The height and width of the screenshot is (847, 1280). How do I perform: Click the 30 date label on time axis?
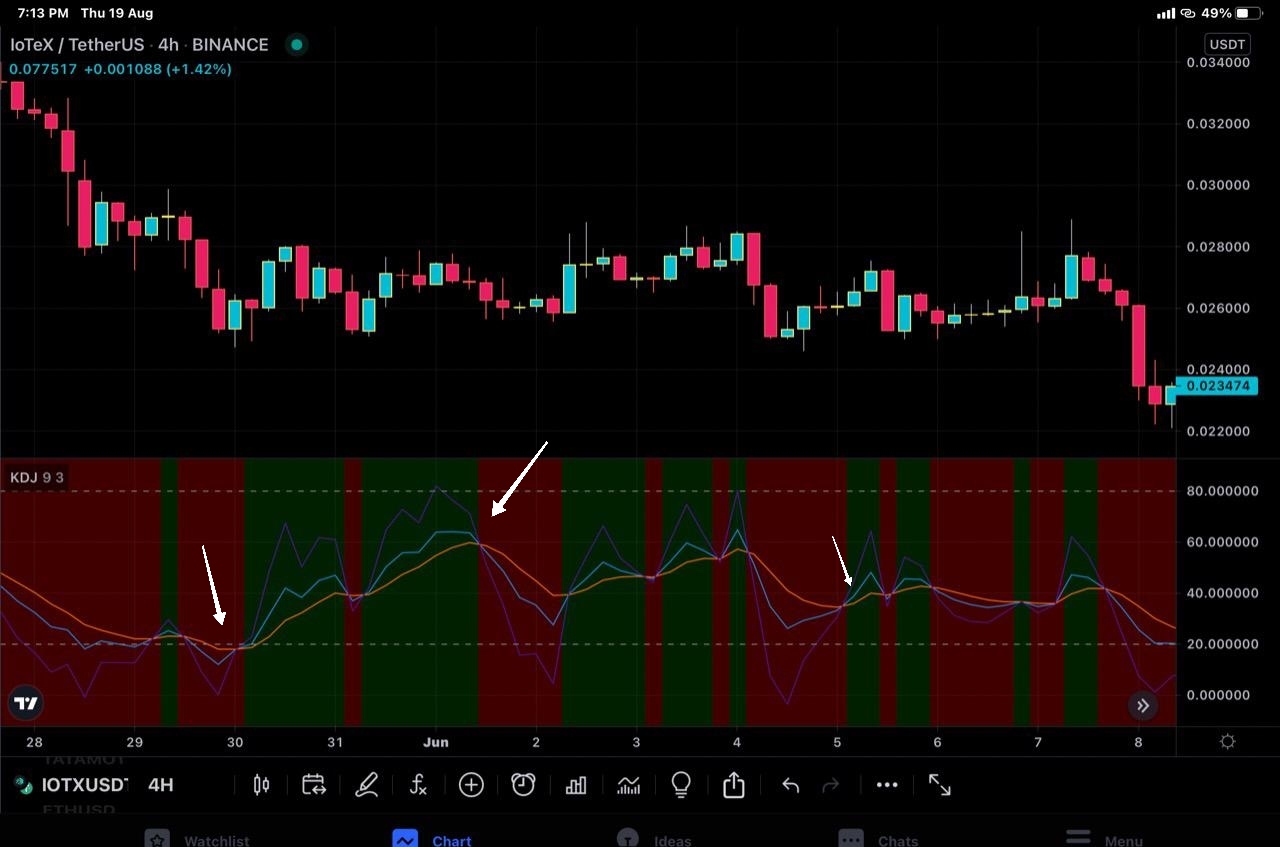(235, 742)
